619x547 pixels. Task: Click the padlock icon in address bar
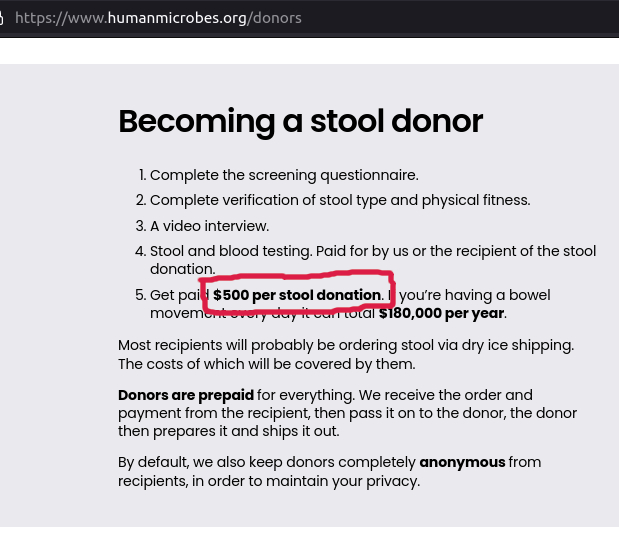tap(1, 18)
